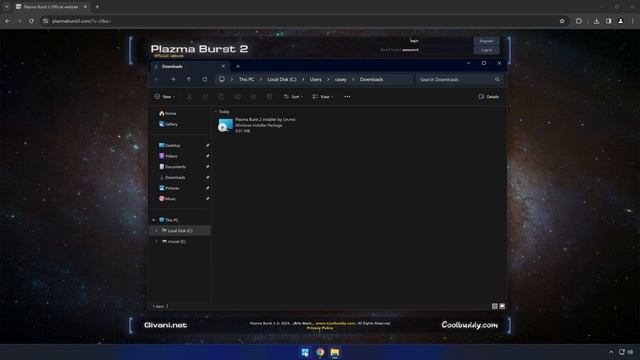640x360 pixels.
Task: Add a new File Explorer tab
Action: (x=238, y=66)
